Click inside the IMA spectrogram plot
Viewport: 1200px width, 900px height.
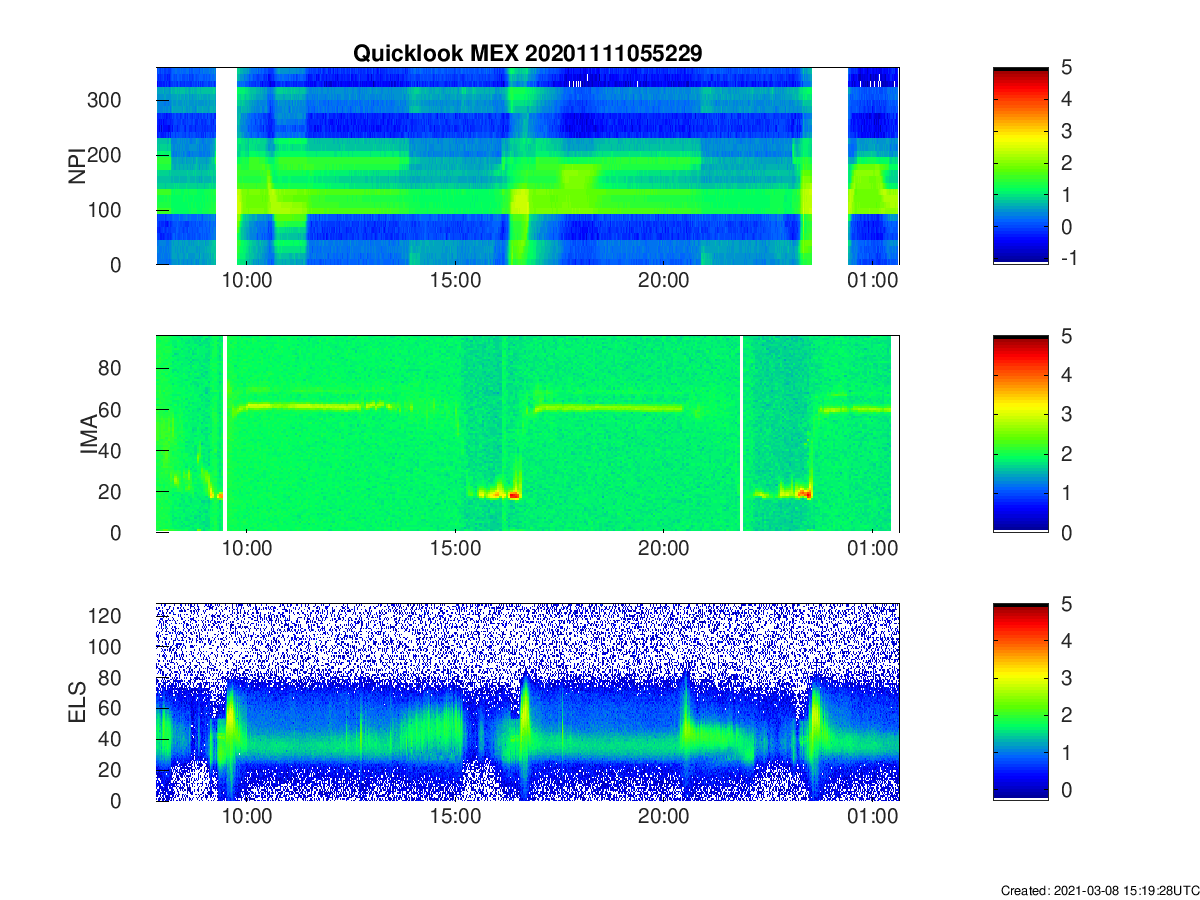point(528,434)
